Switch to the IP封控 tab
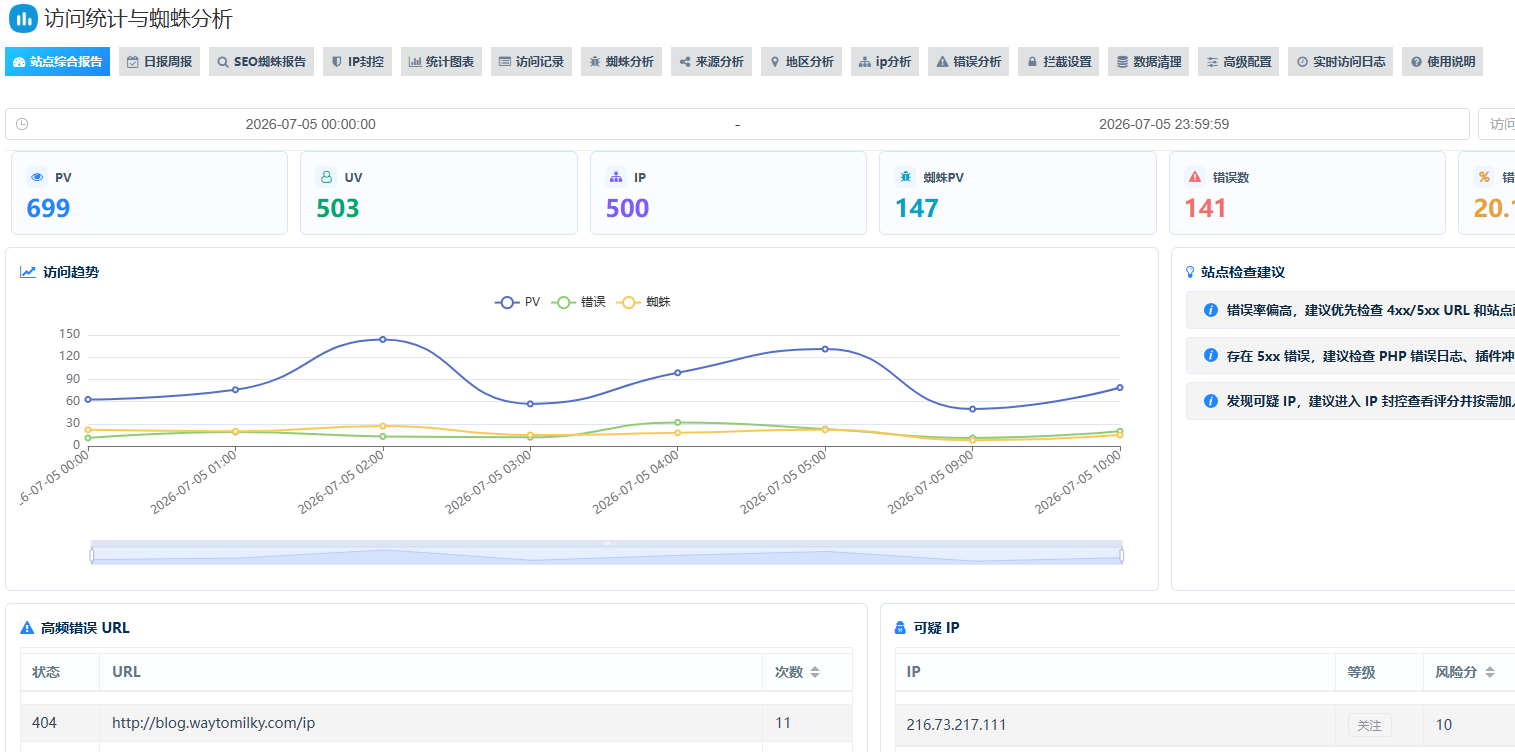The width and height of the screenshot is (1515, 752). (x=357, y=62)
